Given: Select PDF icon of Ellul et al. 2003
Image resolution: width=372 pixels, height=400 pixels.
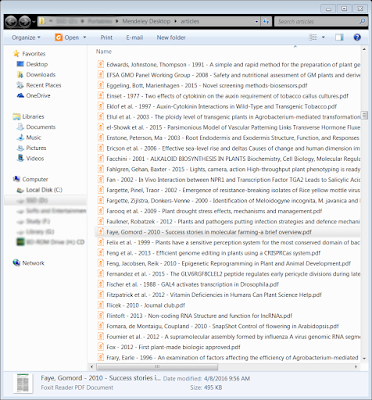Looking at the screenshot, I should point(101,117).
